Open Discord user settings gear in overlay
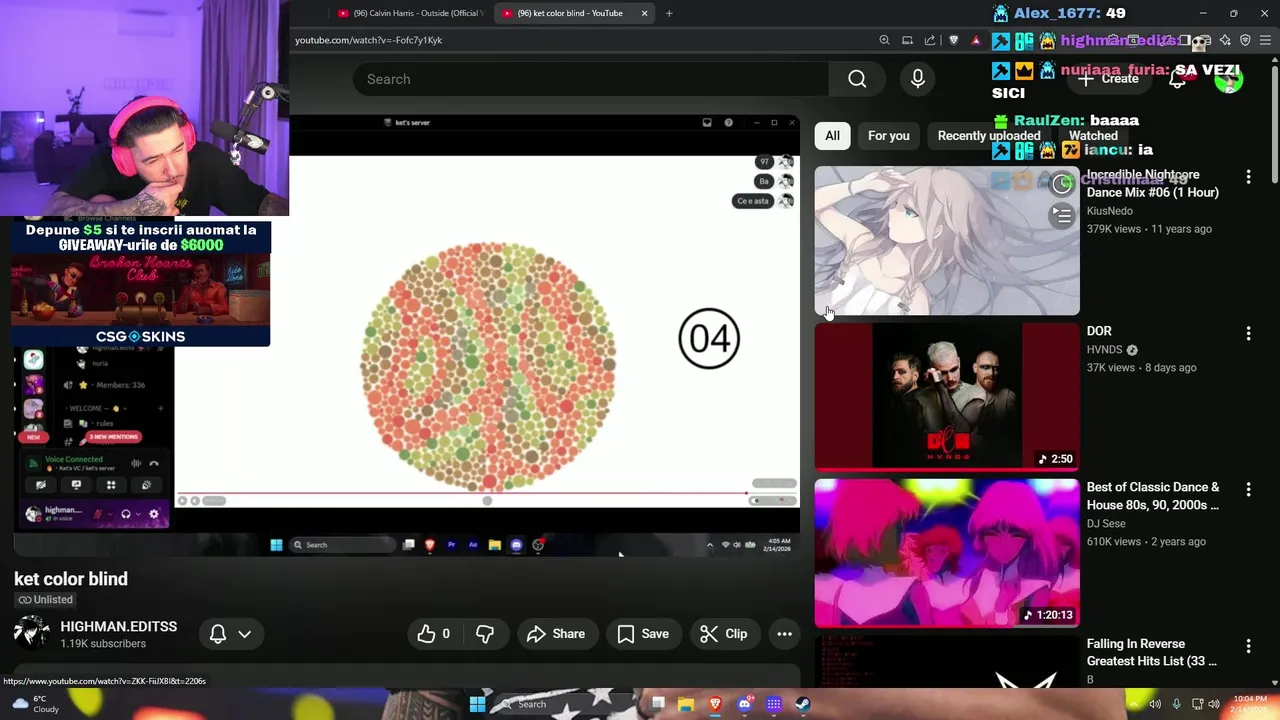1280x720 pixels. [153, 514]
